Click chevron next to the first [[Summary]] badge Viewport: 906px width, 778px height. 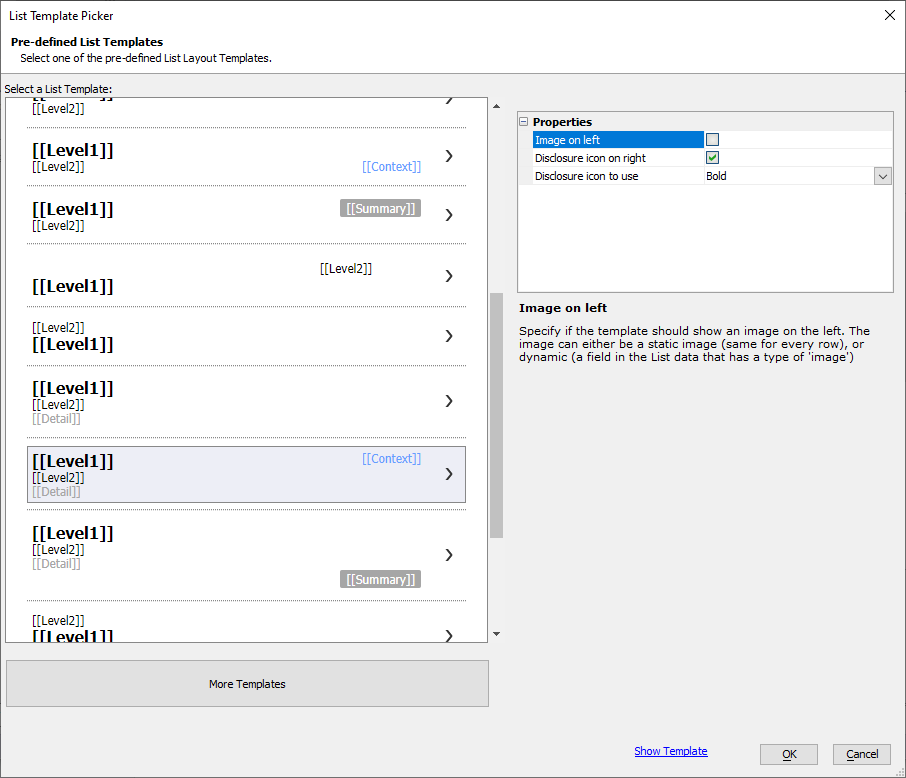click(449, 215)
